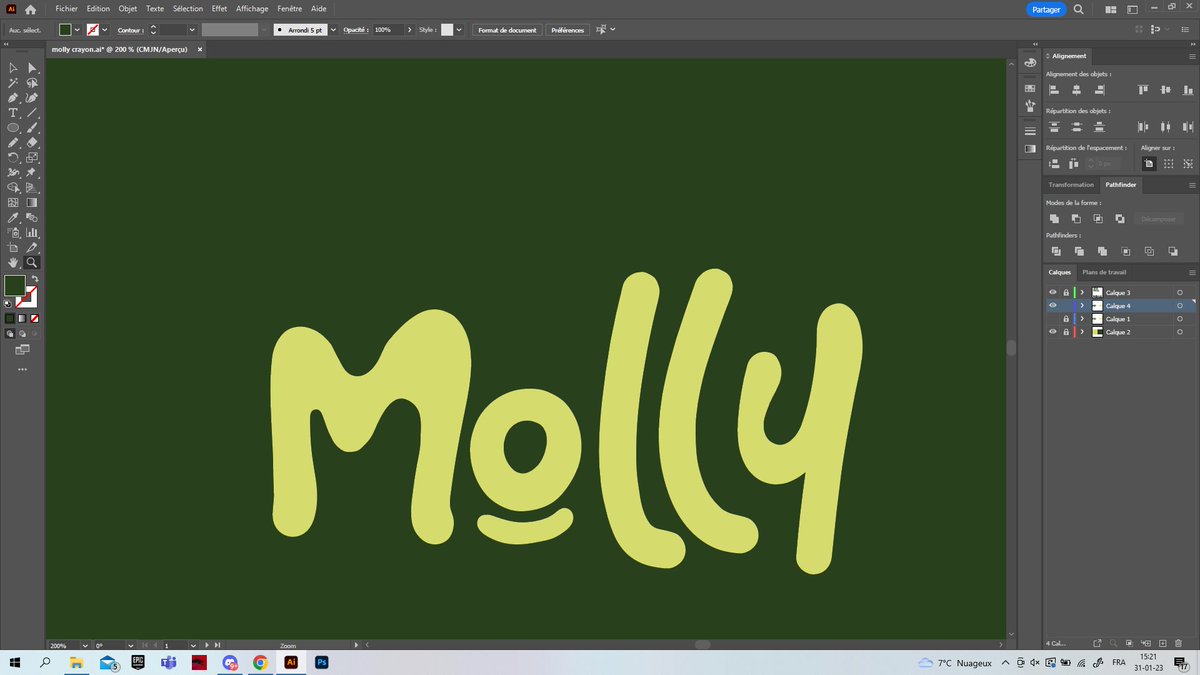This screenshot has height=675, width=1200.
Task: Launch Photoshop from the taskbar
Action: tap(319, 662)
